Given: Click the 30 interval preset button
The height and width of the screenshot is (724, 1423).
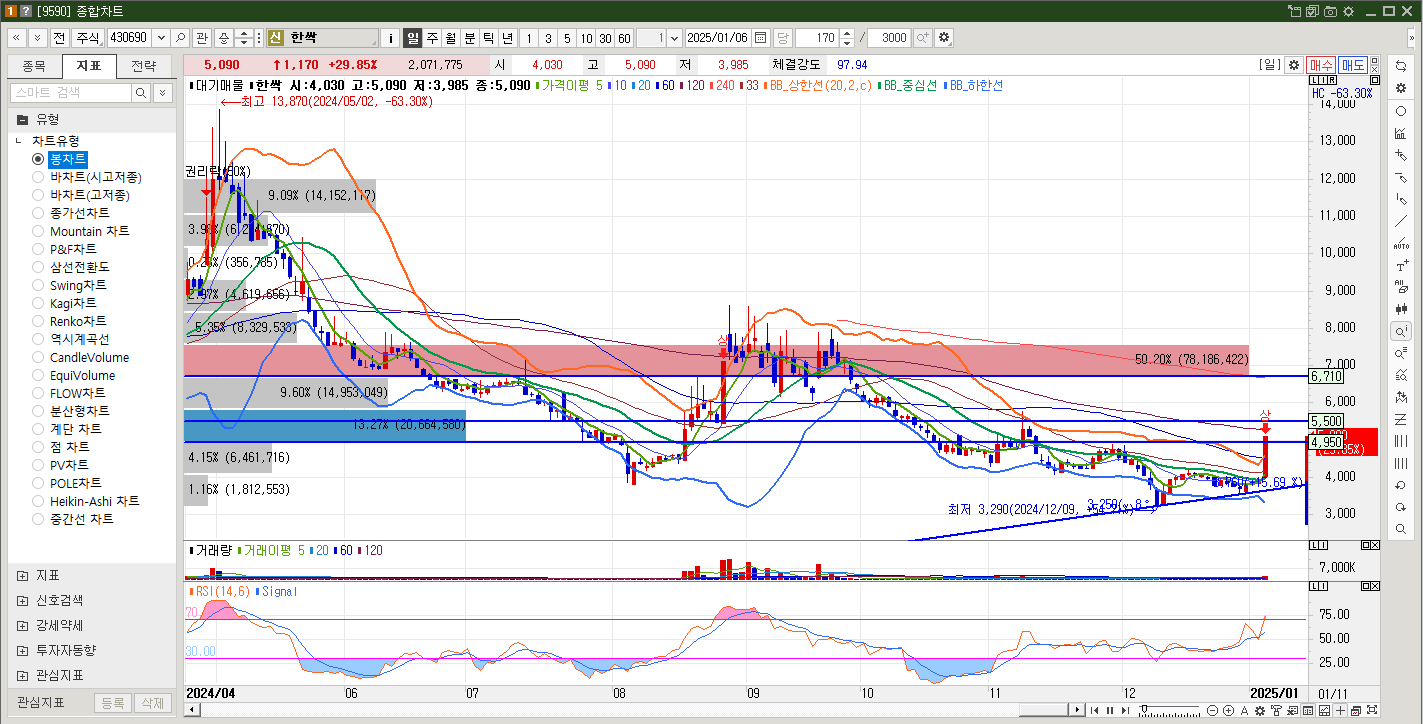Looking at the screenshot, I should [605, 38].
